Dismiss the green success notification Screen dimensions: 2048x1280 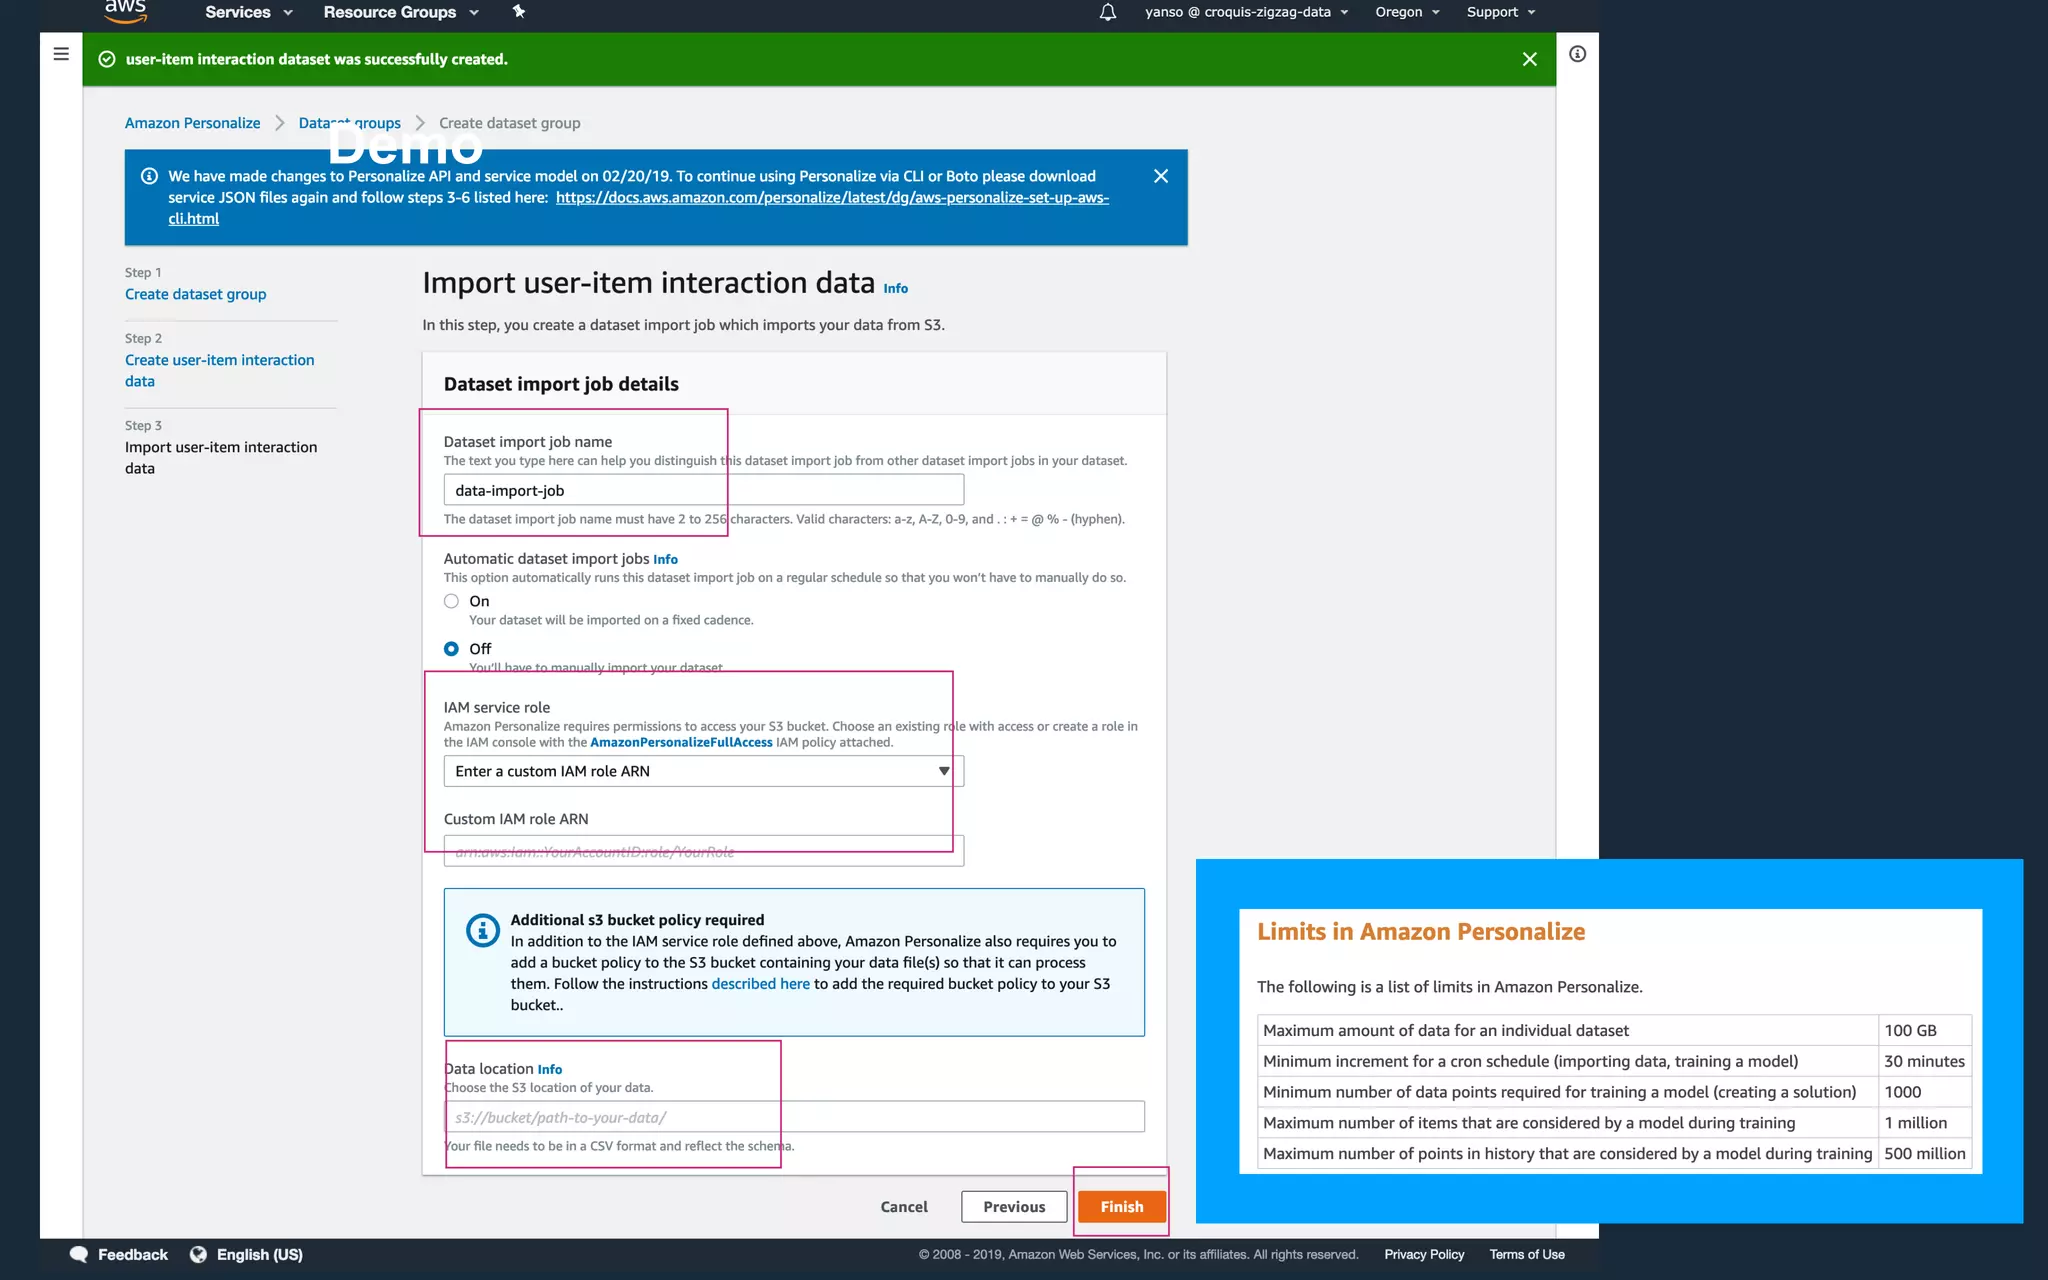[x=1529, y=59]
